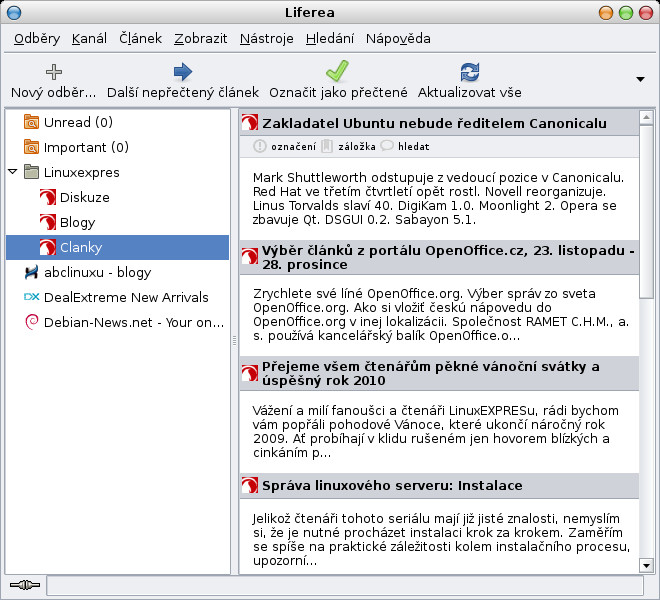Click the article pane scrollbar thumb
660x600 pixels.
646,212
